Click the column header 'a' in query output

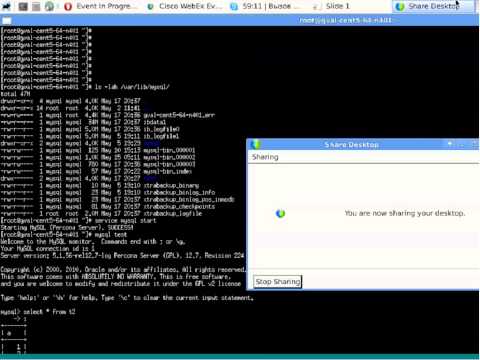click(9, 333)
